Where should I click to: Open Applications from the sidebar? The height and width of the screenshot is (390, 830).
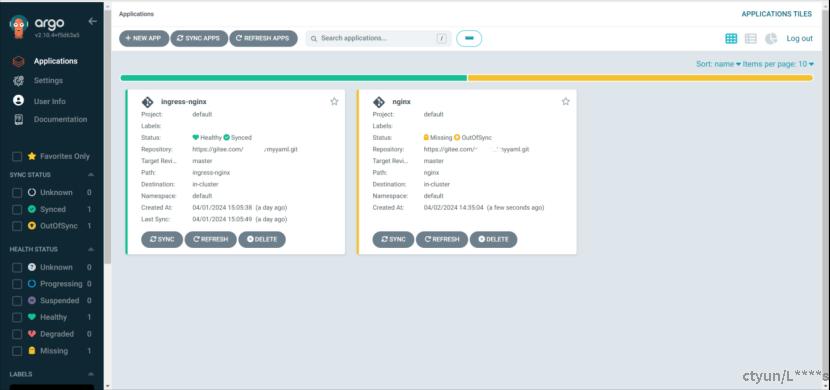click(x=56, y=61)
